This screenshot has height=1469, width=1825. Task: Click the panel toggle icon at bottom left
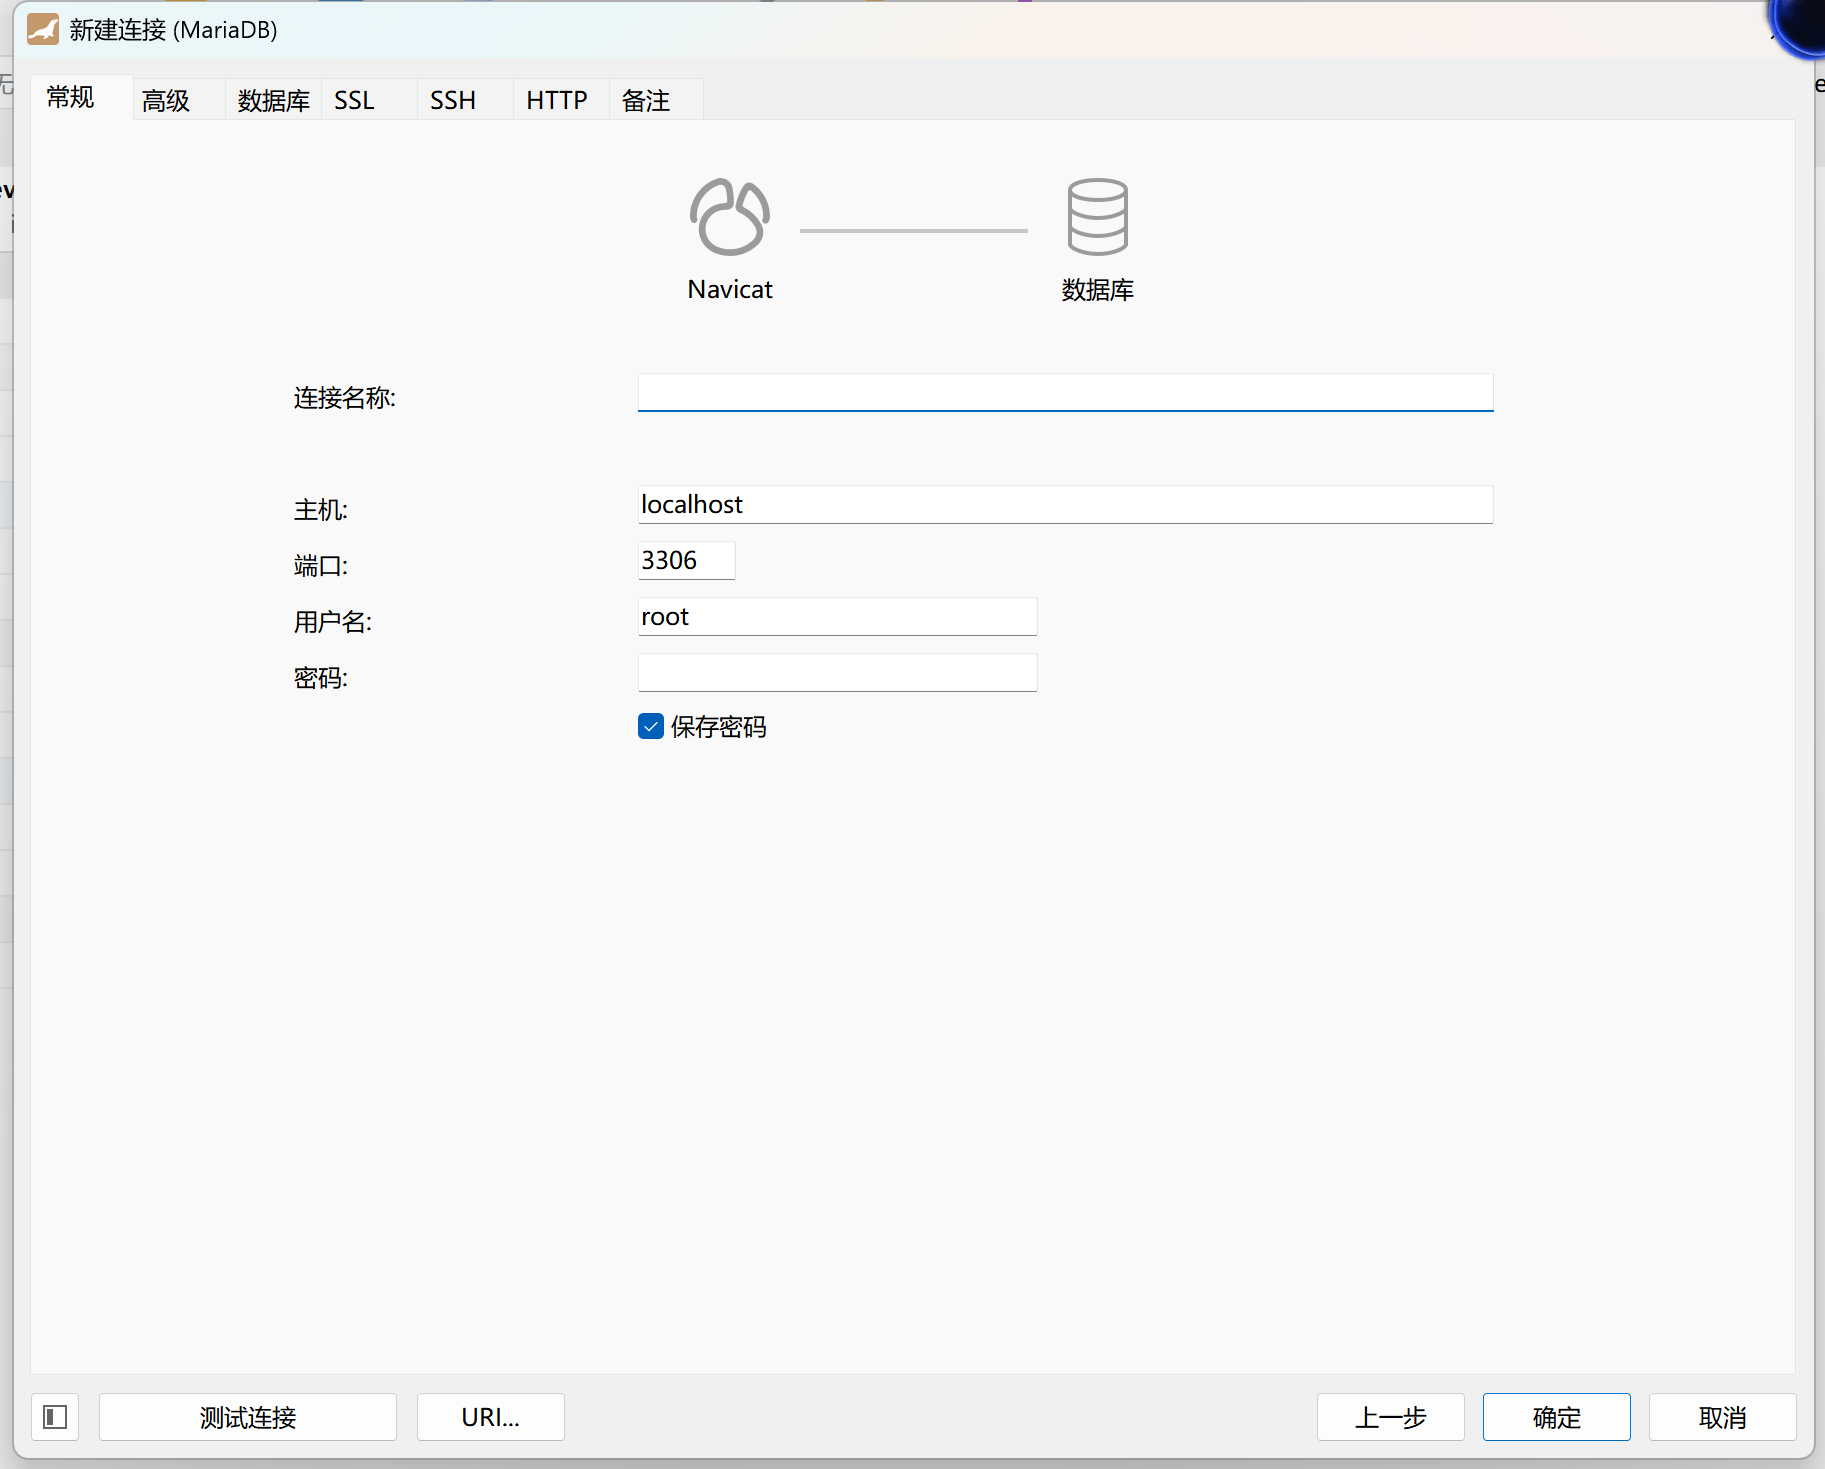tap(54, 1417)
